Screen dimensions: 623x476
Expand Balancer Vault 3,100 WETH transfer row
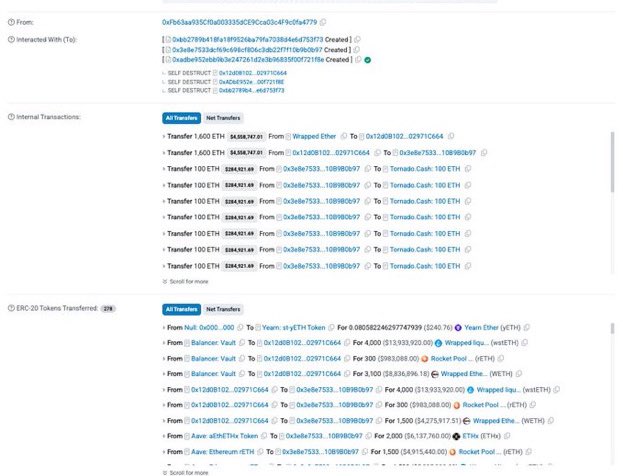pos(164,374)
